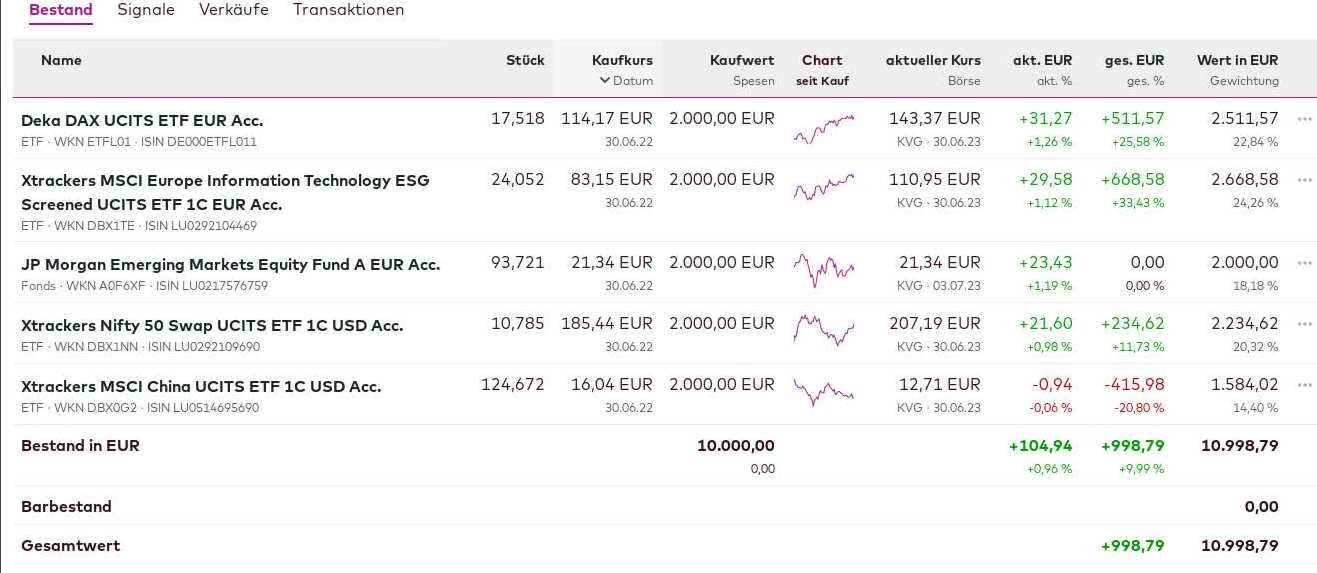Open options menu for Deka DAX ETF

click(1304, 119)
